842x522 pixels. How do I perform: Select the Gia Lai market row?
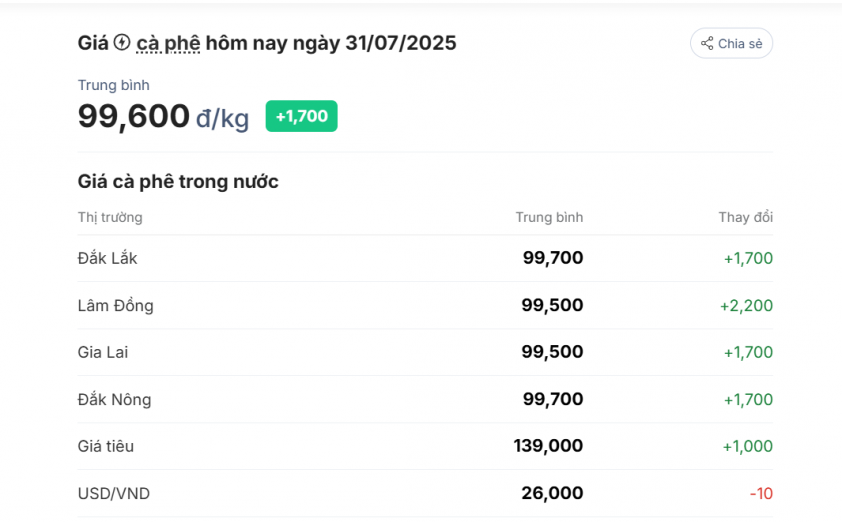click(x=425, y=352)
